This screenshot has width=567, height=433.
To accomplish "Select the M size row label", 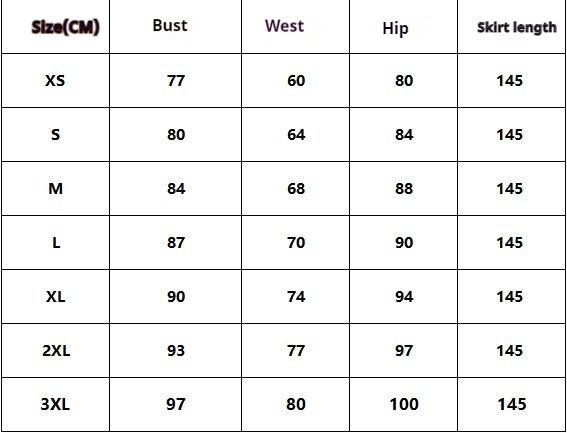I will [55, 188].
